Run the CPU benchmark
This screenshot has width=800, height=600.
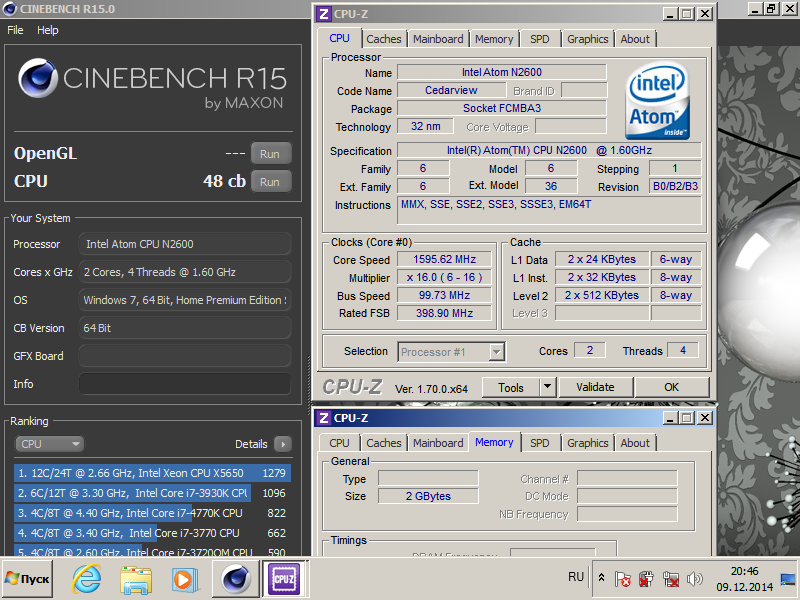click(x=271, y=182)
